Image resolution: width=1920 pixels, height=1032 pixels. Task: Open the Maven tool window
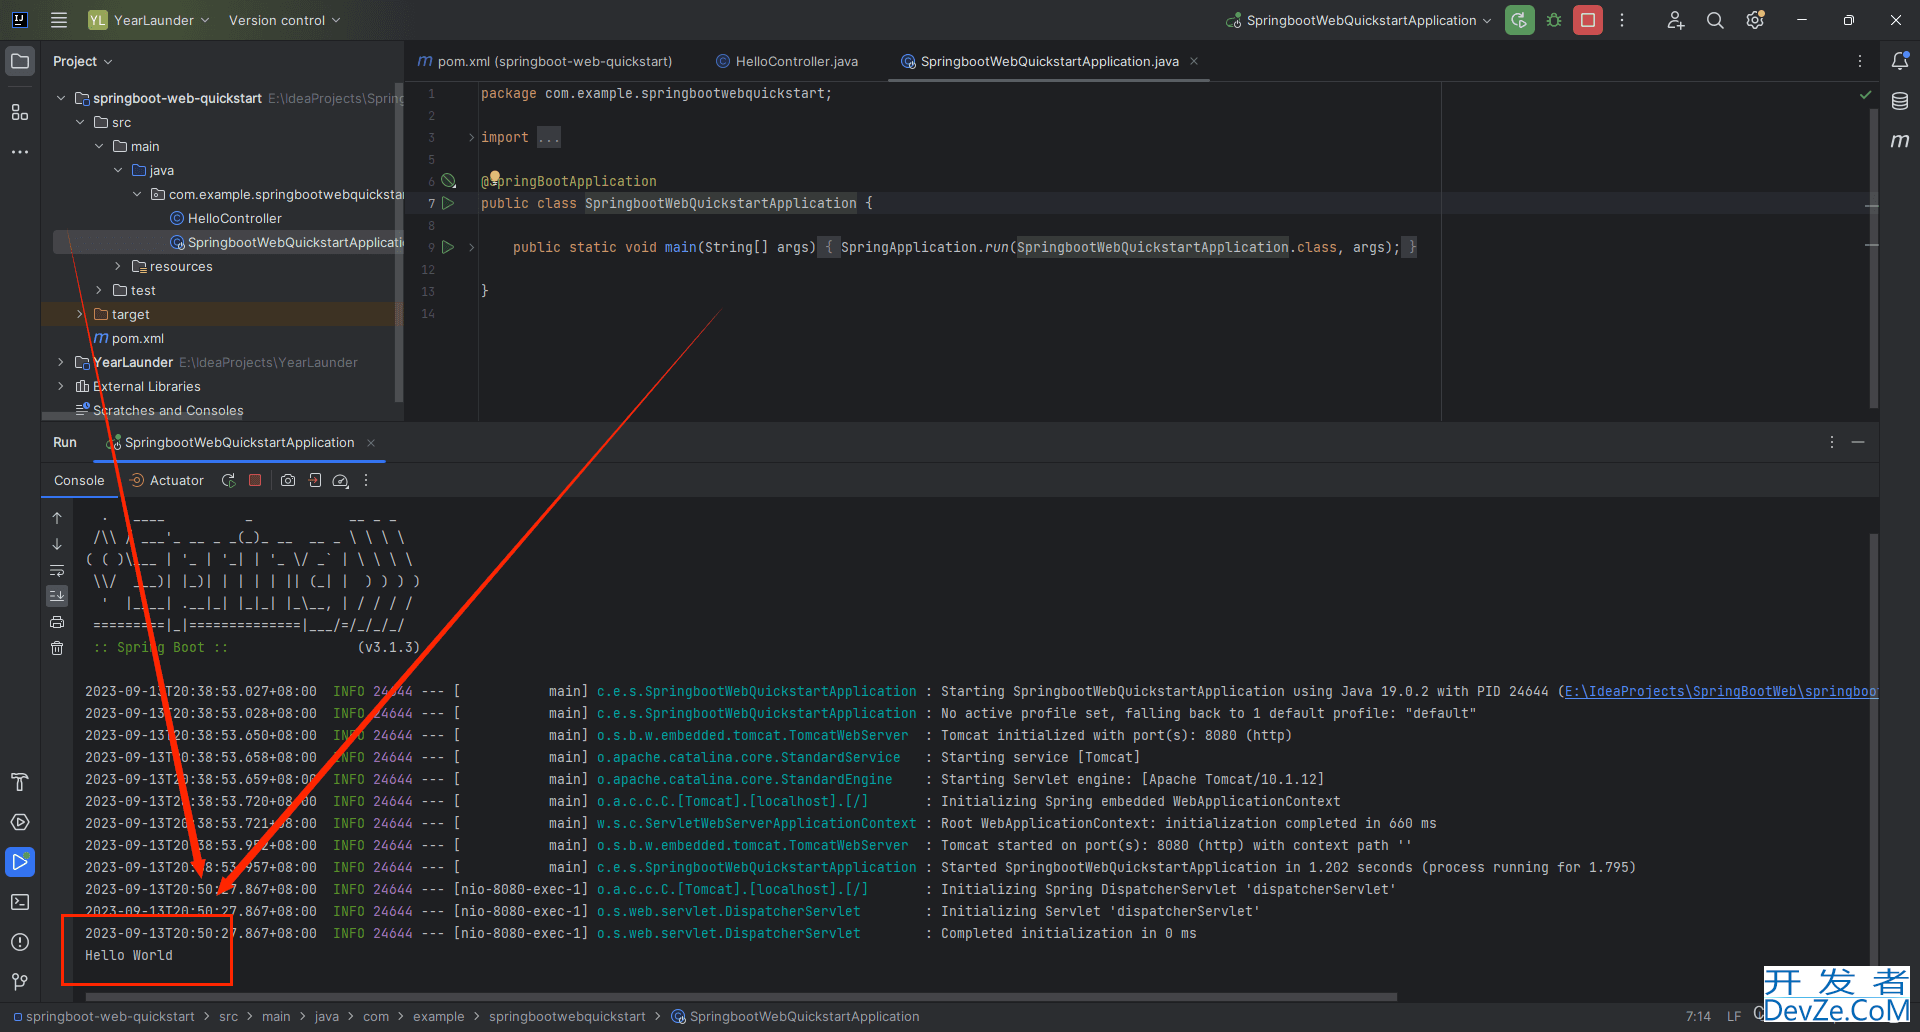[x=1900, y=141]
